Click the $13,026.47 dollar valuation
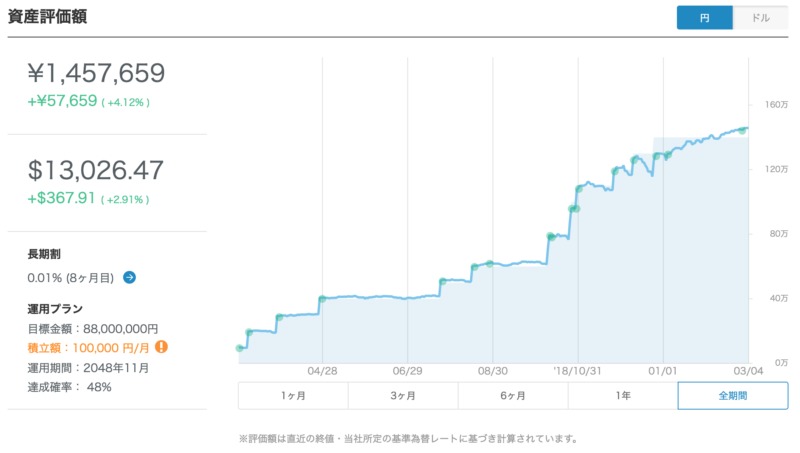 pos(95,170)
